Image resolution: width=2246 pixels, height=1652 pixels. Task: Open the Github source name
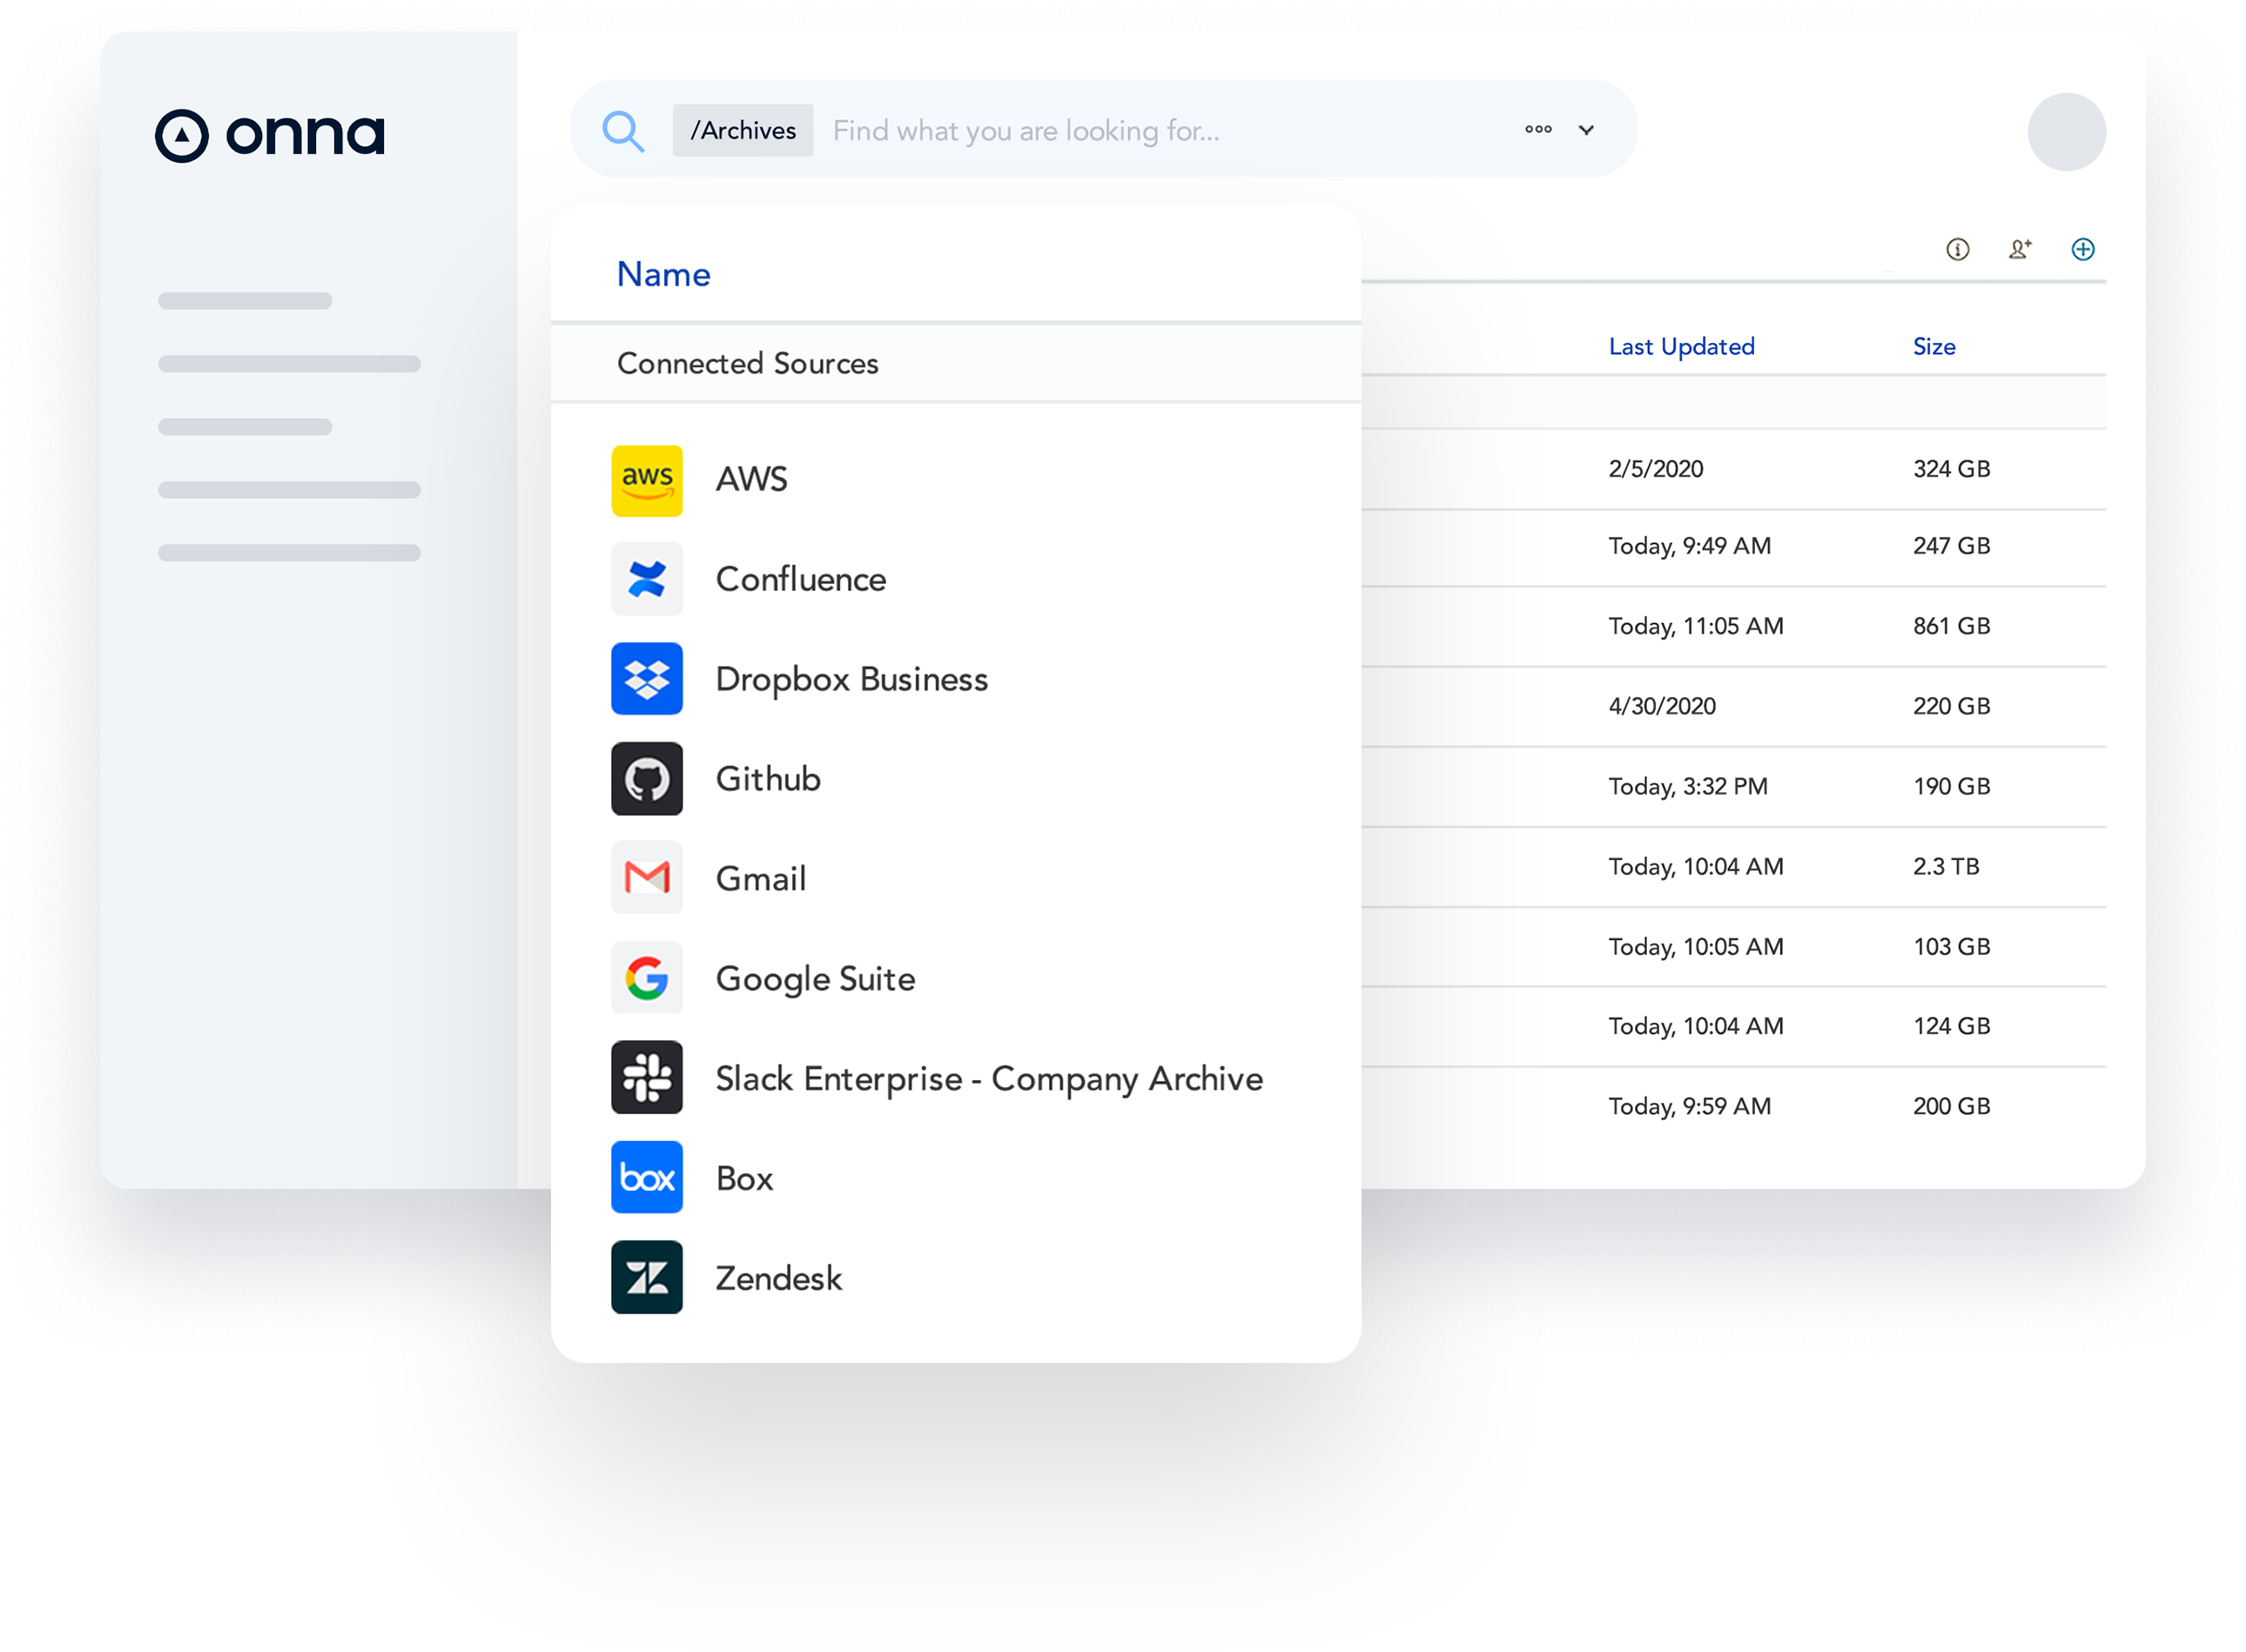(x=768, y=779)
